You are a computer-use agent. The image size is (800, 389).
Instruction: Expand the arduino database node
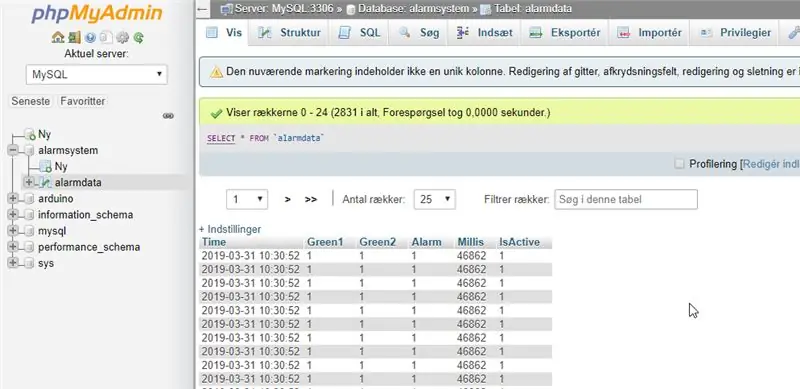coord(13,199)
